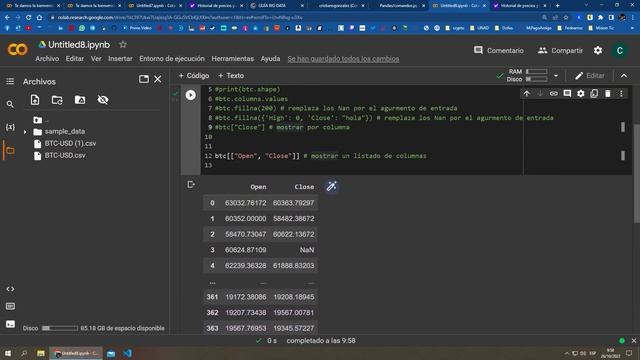This screenshot has height=360, width=640.
Task: Click the Open column header
Action: coord(258,187)
